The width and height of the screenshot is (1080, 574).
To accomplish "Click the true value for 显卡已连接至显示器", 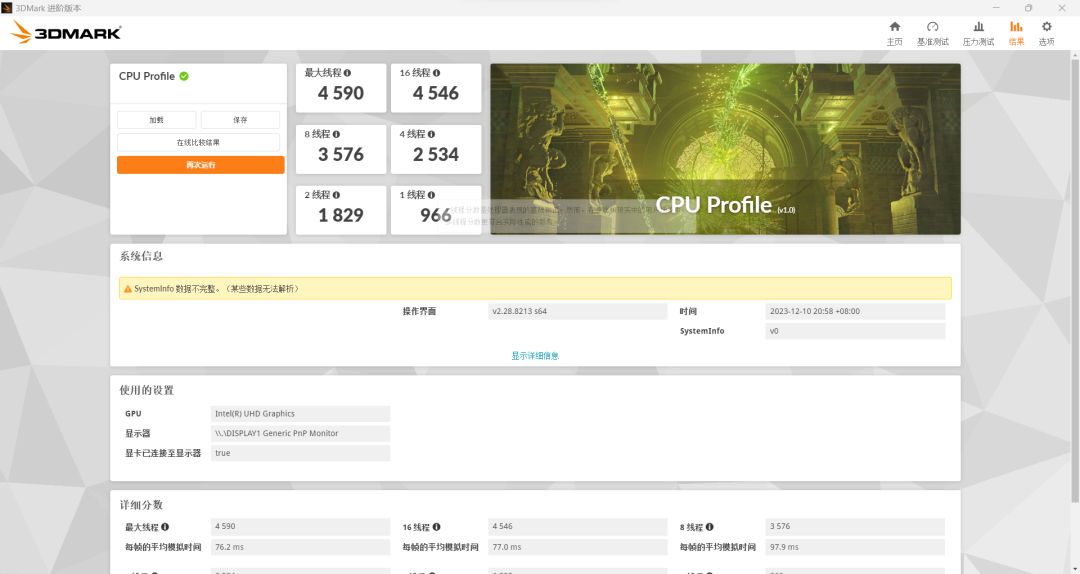I will tap(300, 453).
